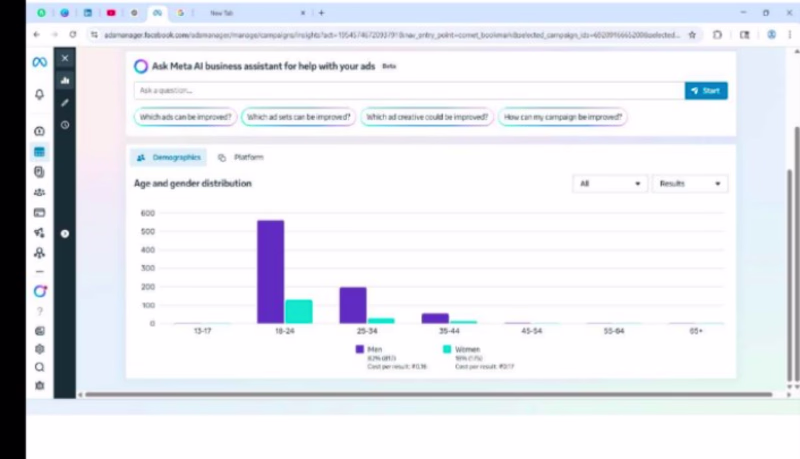This screenshot has height=459, width=800.
Task: Click the 'Age and gender distribution' heading
Action: coord(193,183)
